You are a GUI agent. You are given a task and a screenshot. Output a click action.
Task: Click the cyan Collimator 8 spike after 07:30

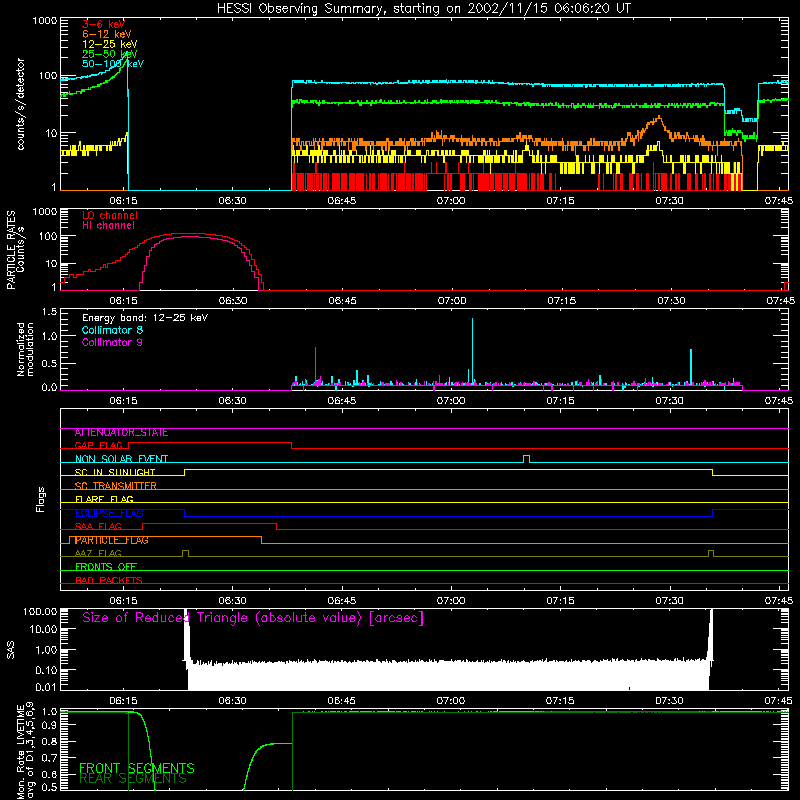click(x=691, y=365)
